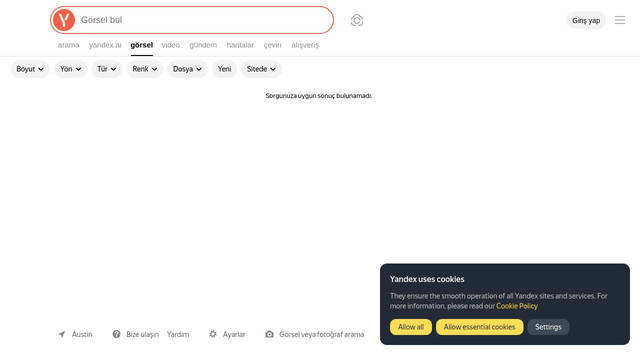The width and height of the screenshot is (640, 360).
Task: Open search by image camera icon
Action: point(357,20)
